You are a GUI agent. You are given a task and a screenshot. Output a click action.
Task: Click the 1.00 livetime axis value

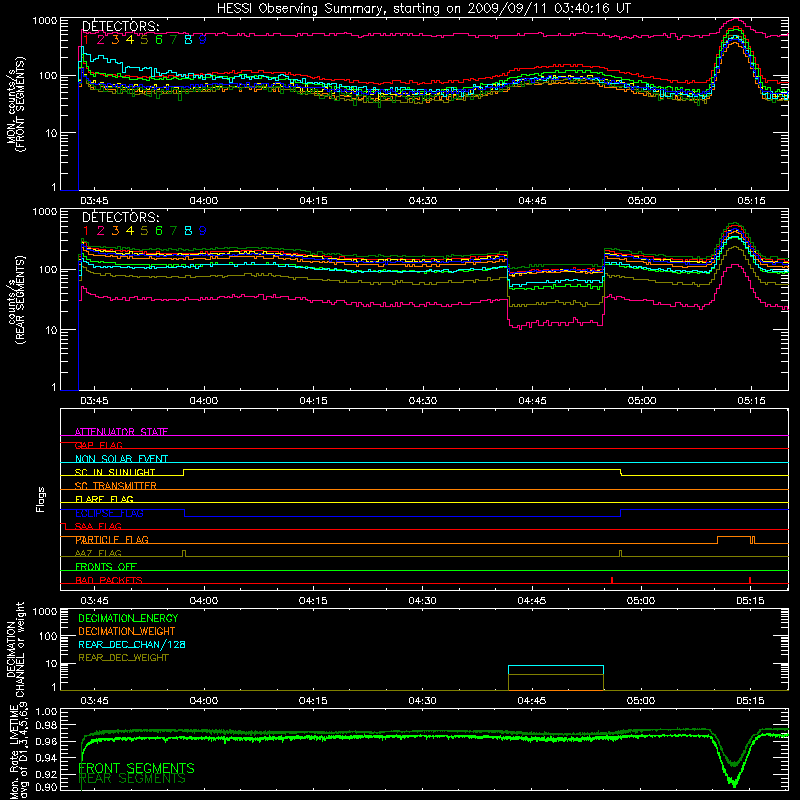pyautogui.click(x=46, y=711)
